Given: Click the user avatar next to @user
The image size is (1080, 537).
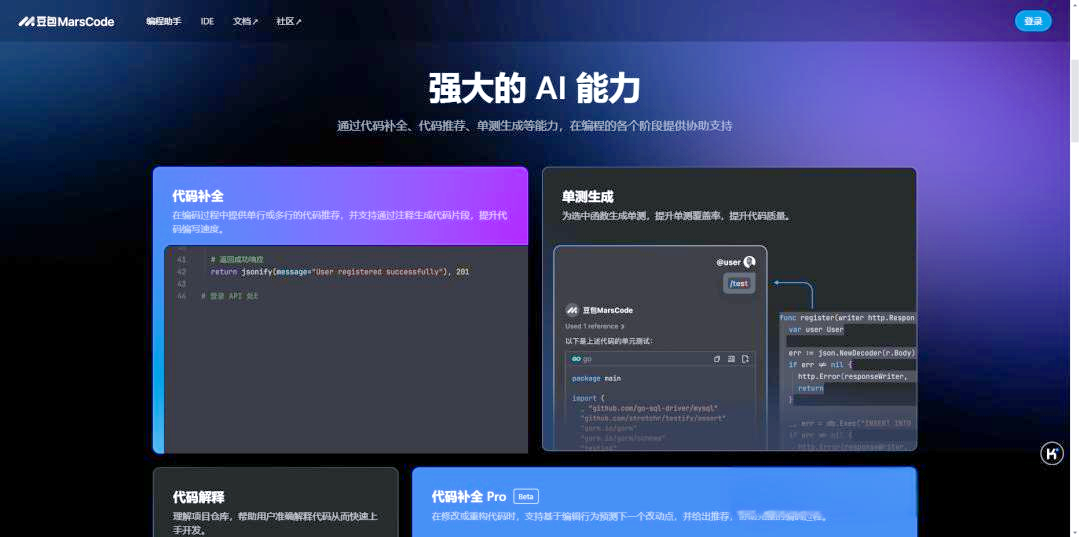Looking at the screenshot, I should coord(749,262).
